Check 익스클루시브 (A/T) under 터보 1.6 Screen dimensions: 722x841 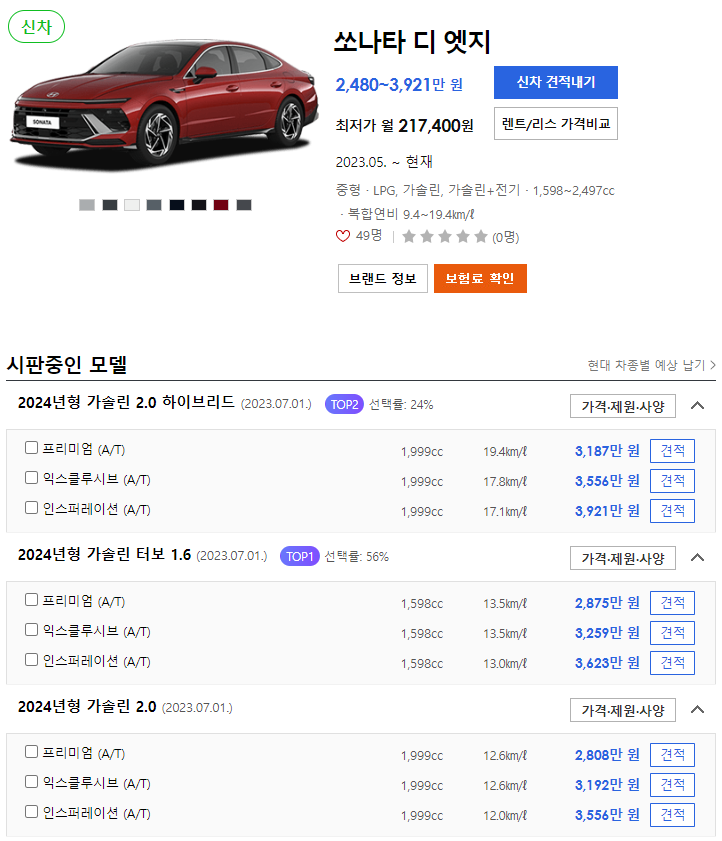32,630
